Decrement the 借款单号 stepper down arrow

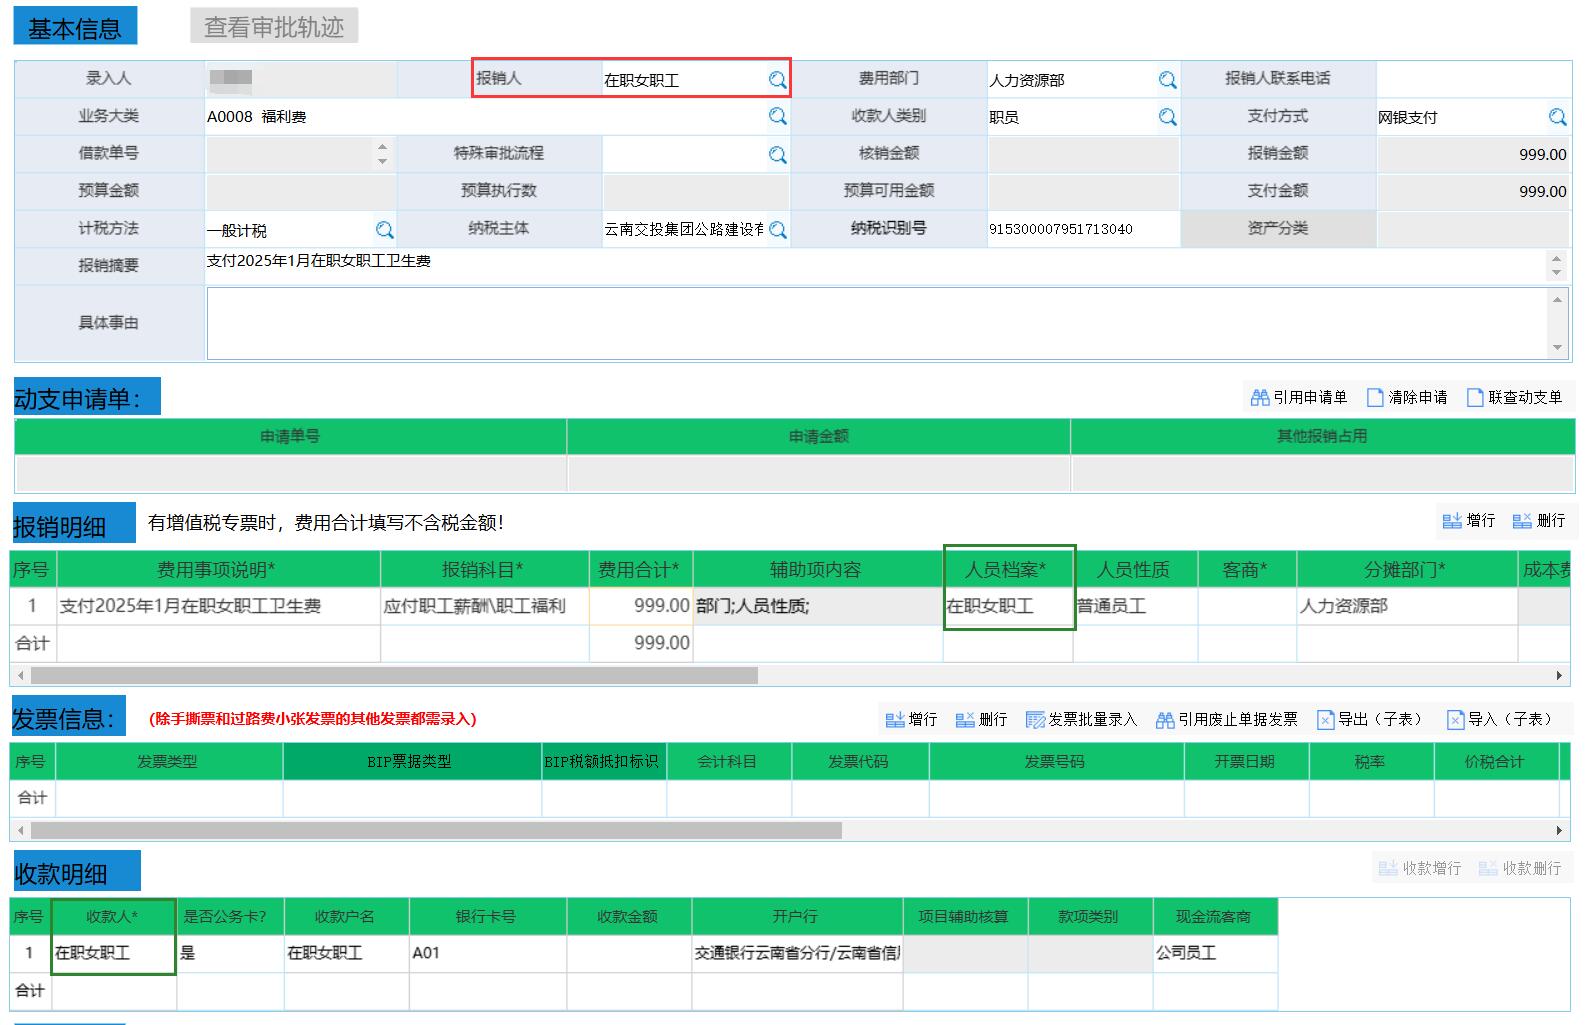[382, 160]
